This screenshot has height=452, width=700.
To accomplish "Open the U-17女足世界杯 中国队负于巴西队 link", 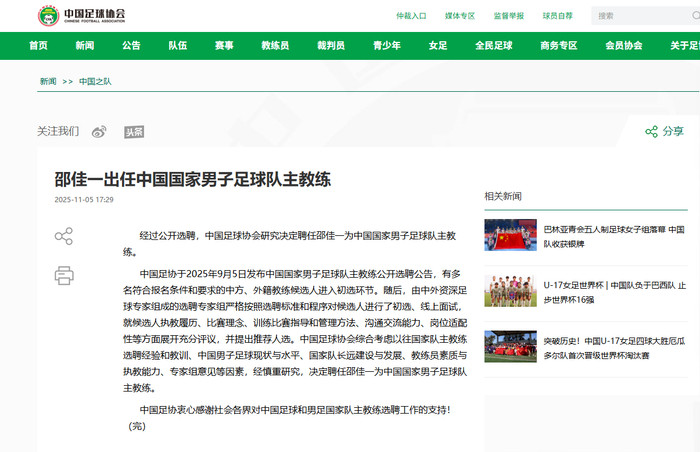I will [x=614, y=292].
